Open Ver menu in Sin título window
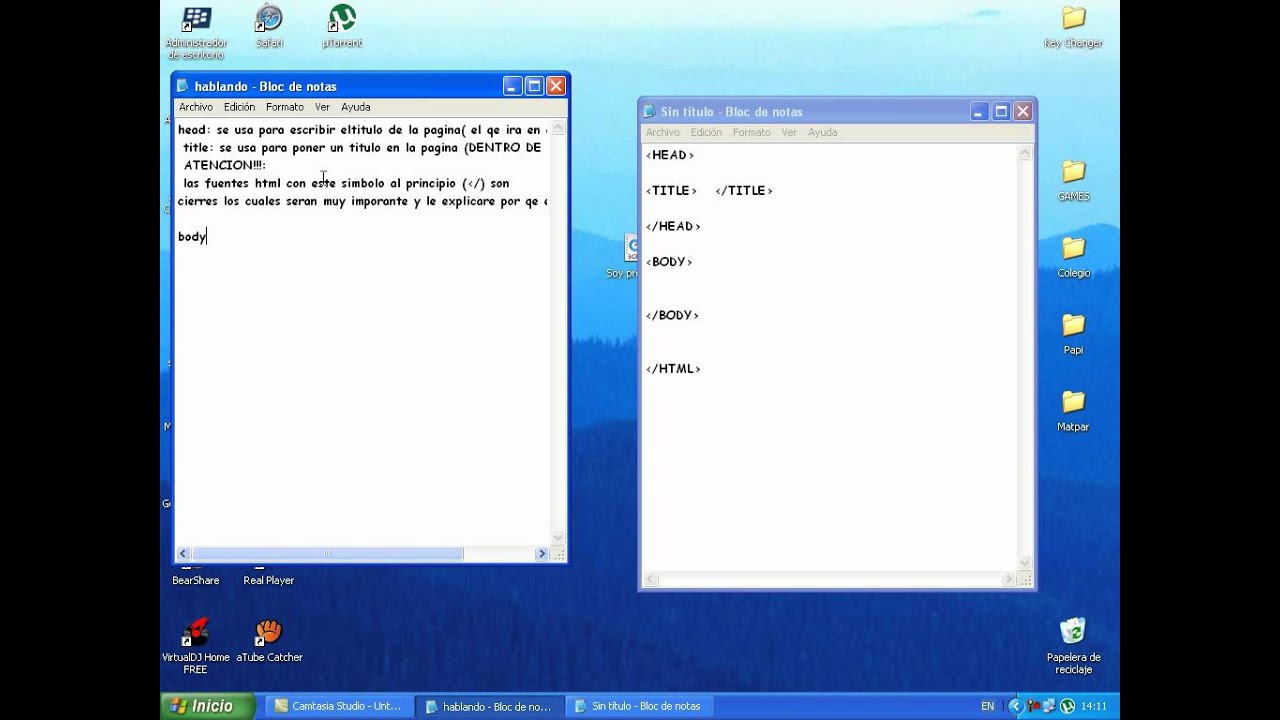 (789, 132)
